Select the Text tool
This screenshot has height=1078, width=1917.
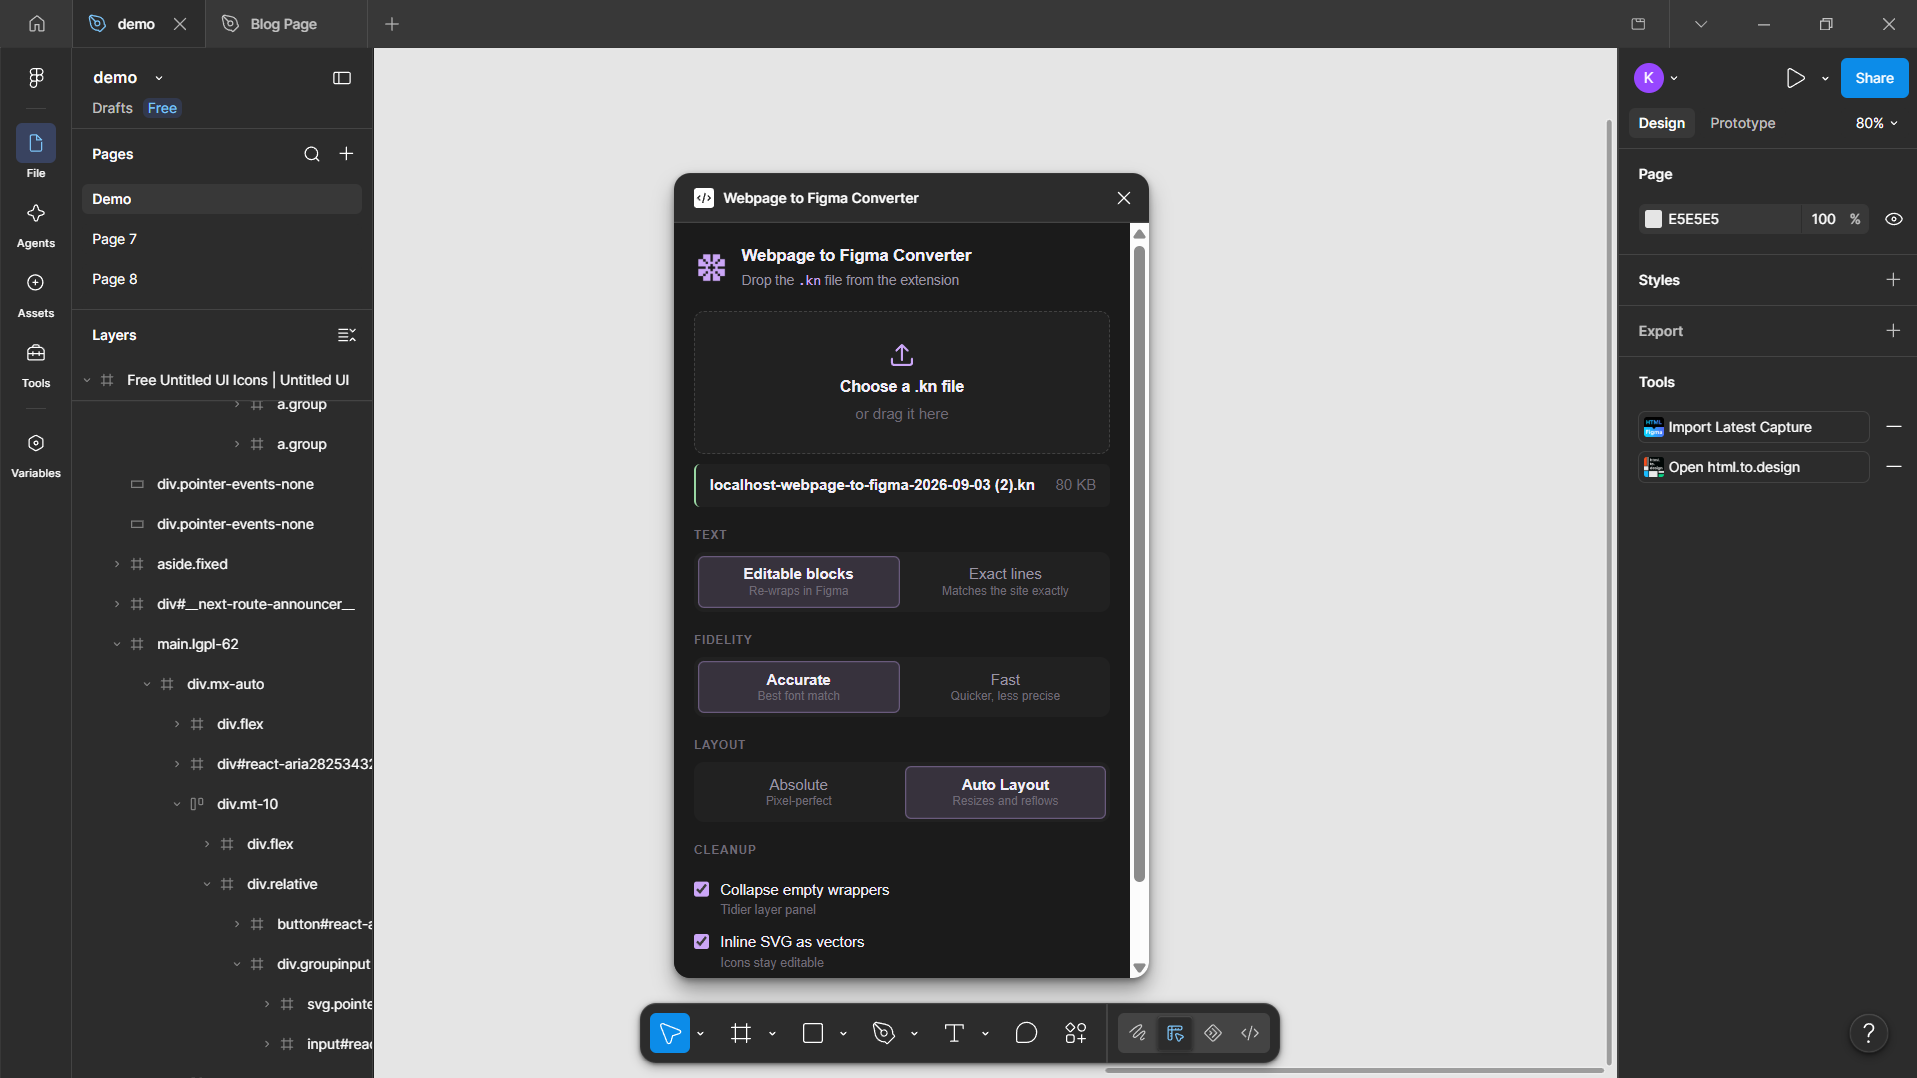[955, 1033]
